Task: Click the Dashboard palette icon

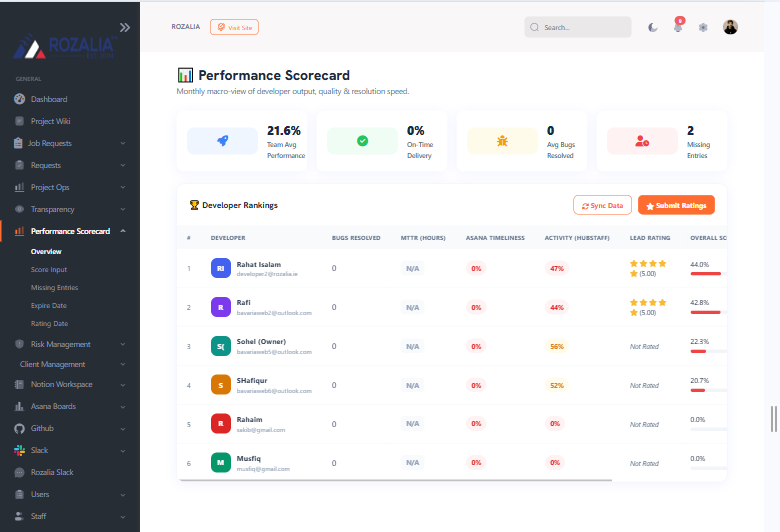Action: point(19,99)
